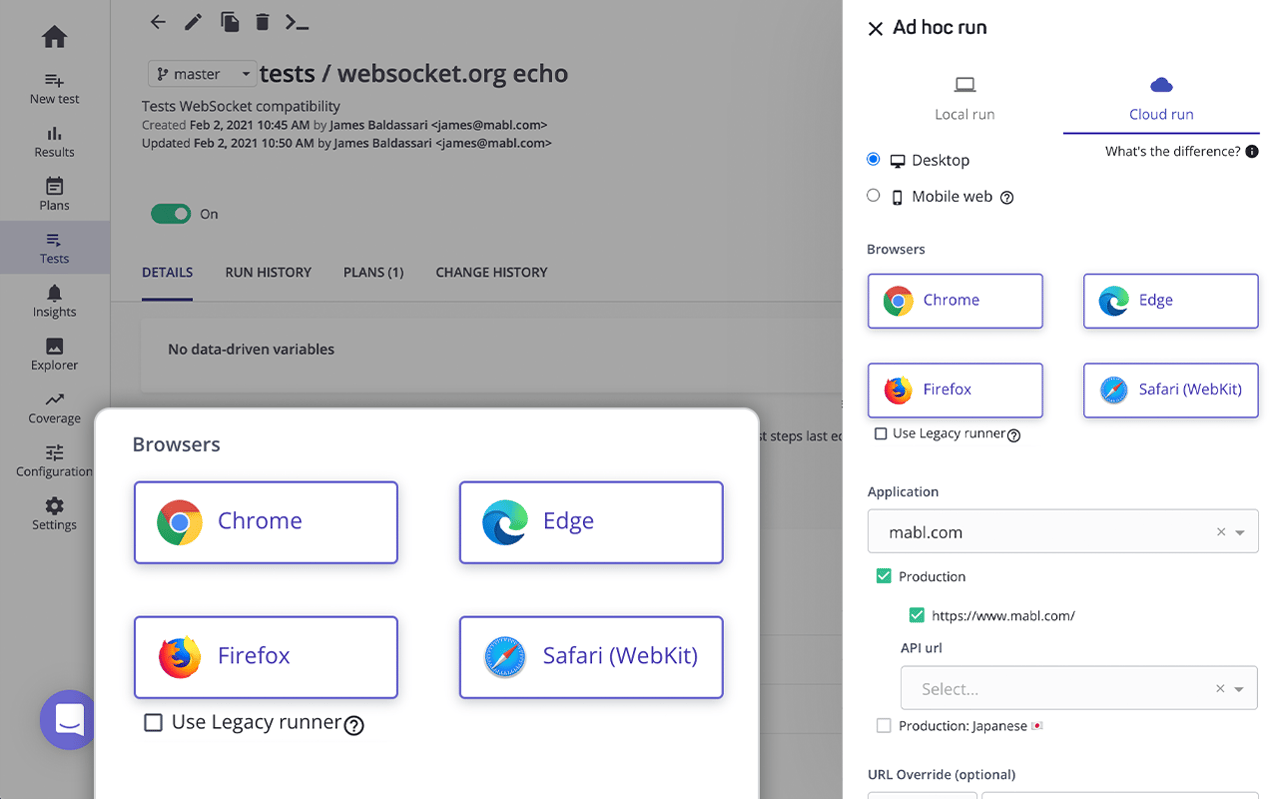Open the CLI command icon in the toolbar
Viewport: 1278px width, 799px height.
297,21
